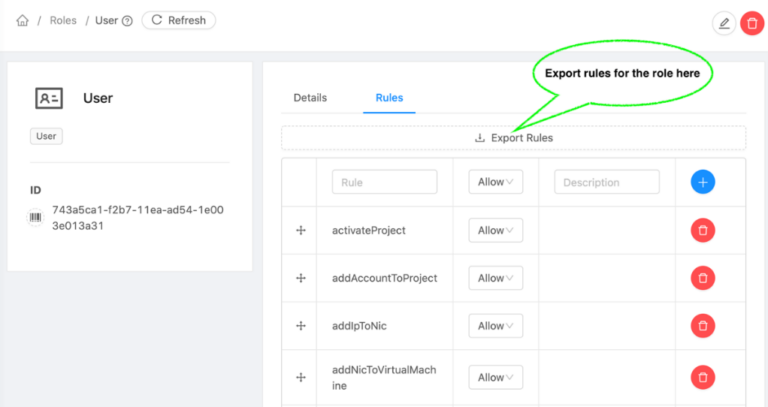
Task: Click the User heading on the info card
Action: point(98,98)
